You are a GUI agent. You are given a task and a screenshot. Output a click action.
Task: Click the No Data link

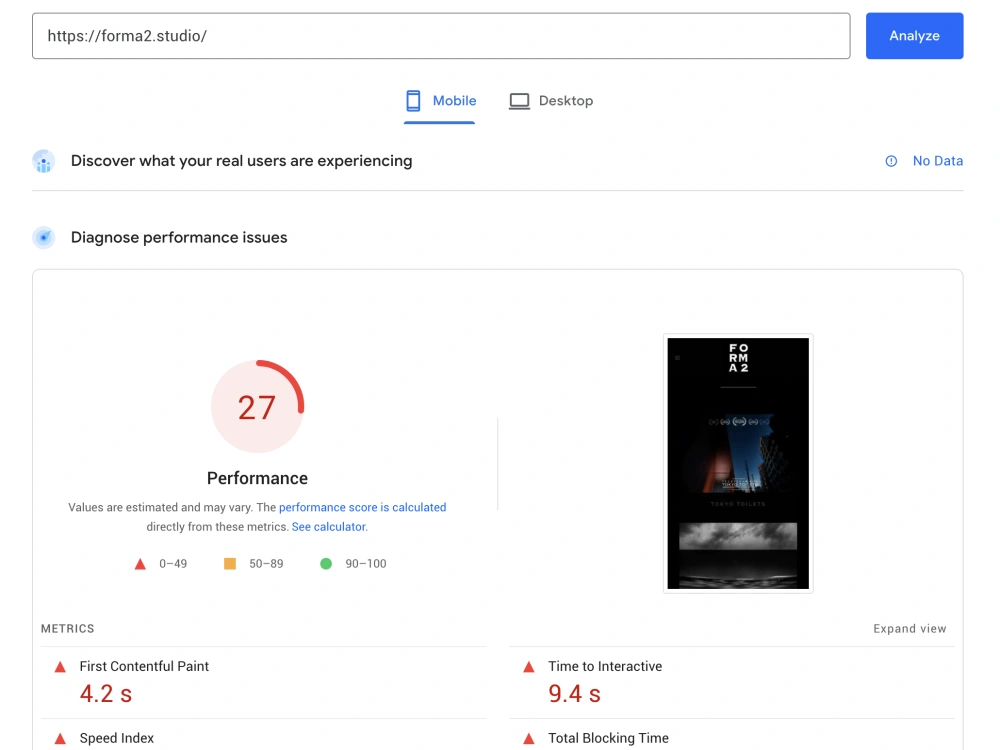click(938, 161)
